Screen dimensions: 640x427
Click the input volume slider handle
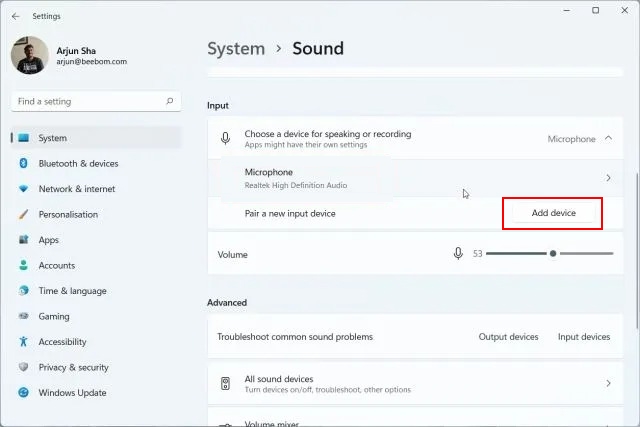click(552, 254)
